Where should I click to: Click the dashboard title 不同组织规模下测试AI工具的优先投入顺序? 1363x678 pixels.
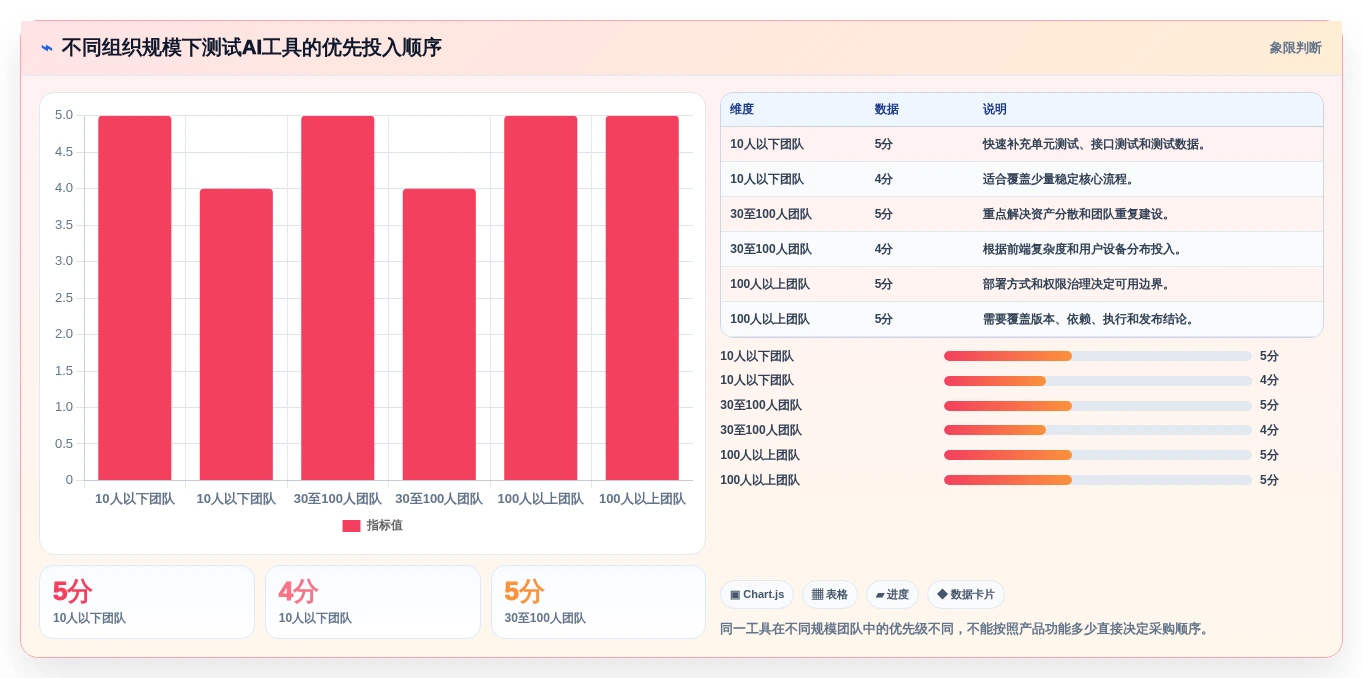251,48
